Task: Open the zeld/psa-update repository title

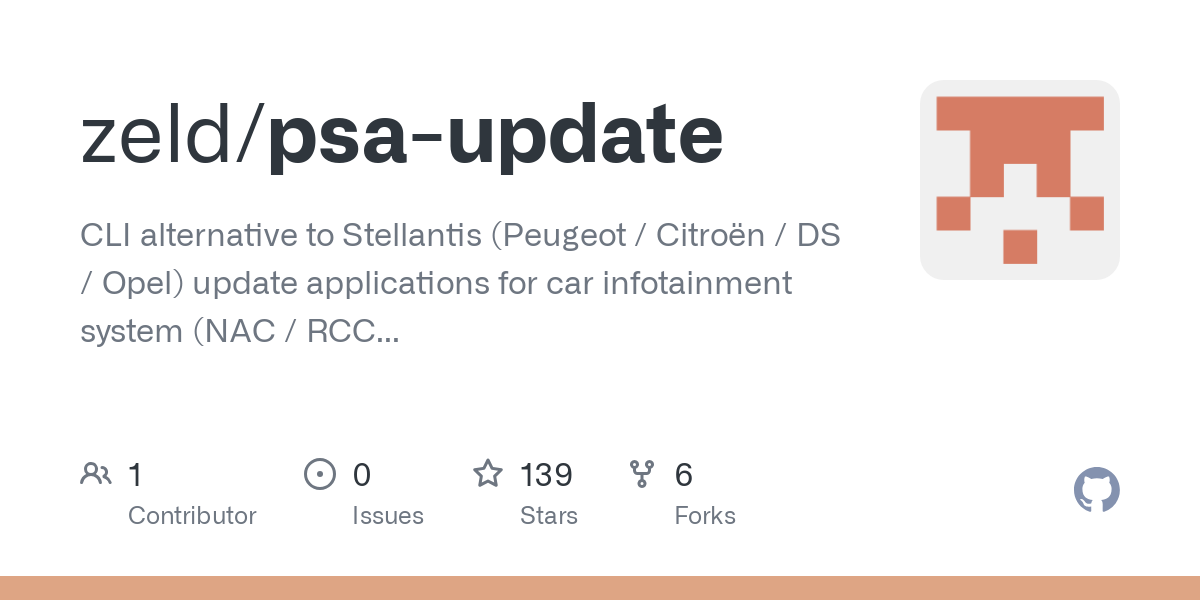Action: (401, 137)
